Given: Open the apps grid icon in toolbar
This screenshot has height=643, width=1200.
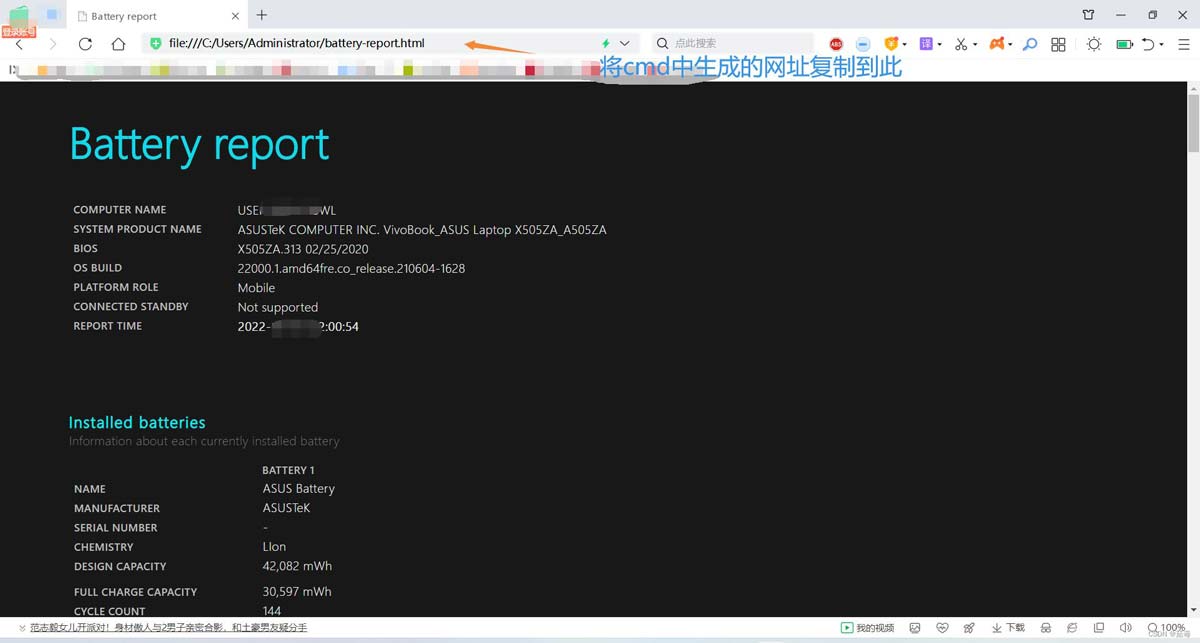Looking at the screenshot, I should [x=1058, y=44].
